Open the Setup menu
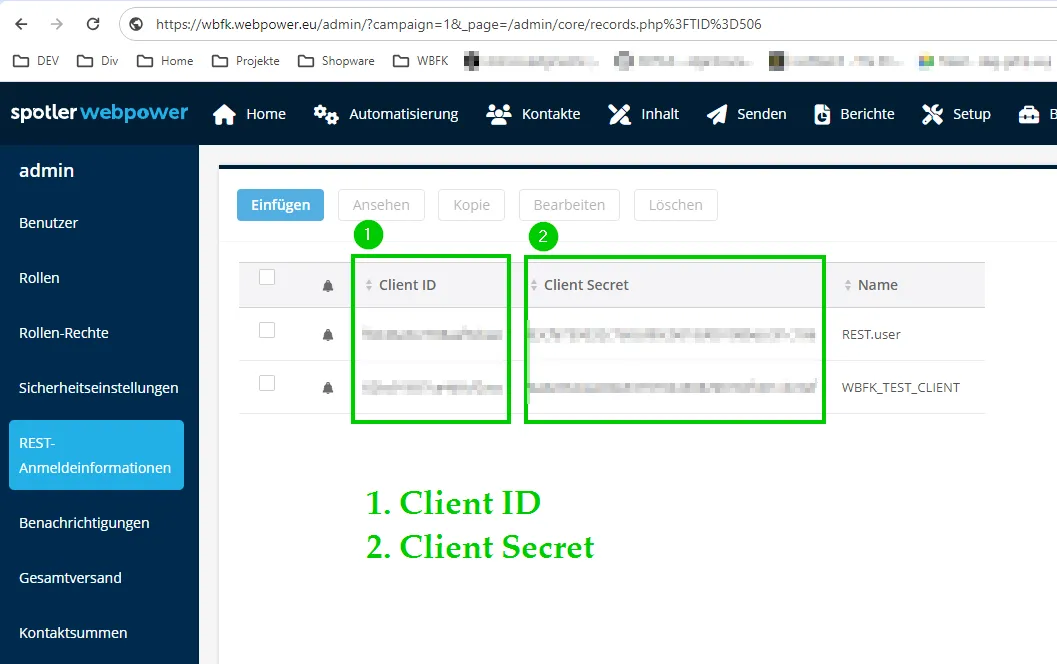The height and width of the screenshot is (664, 1057). (x=971, y=114)
